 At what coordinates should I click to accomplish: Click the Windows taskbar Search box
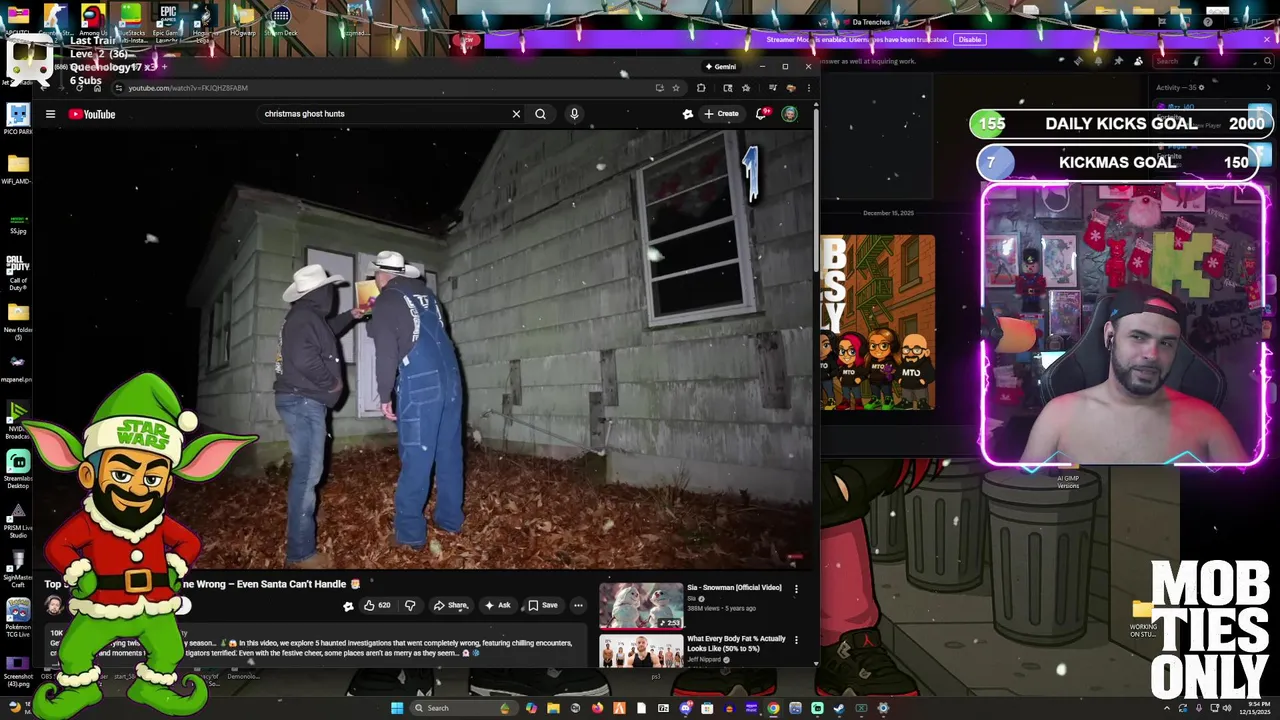tap(464, 708)
